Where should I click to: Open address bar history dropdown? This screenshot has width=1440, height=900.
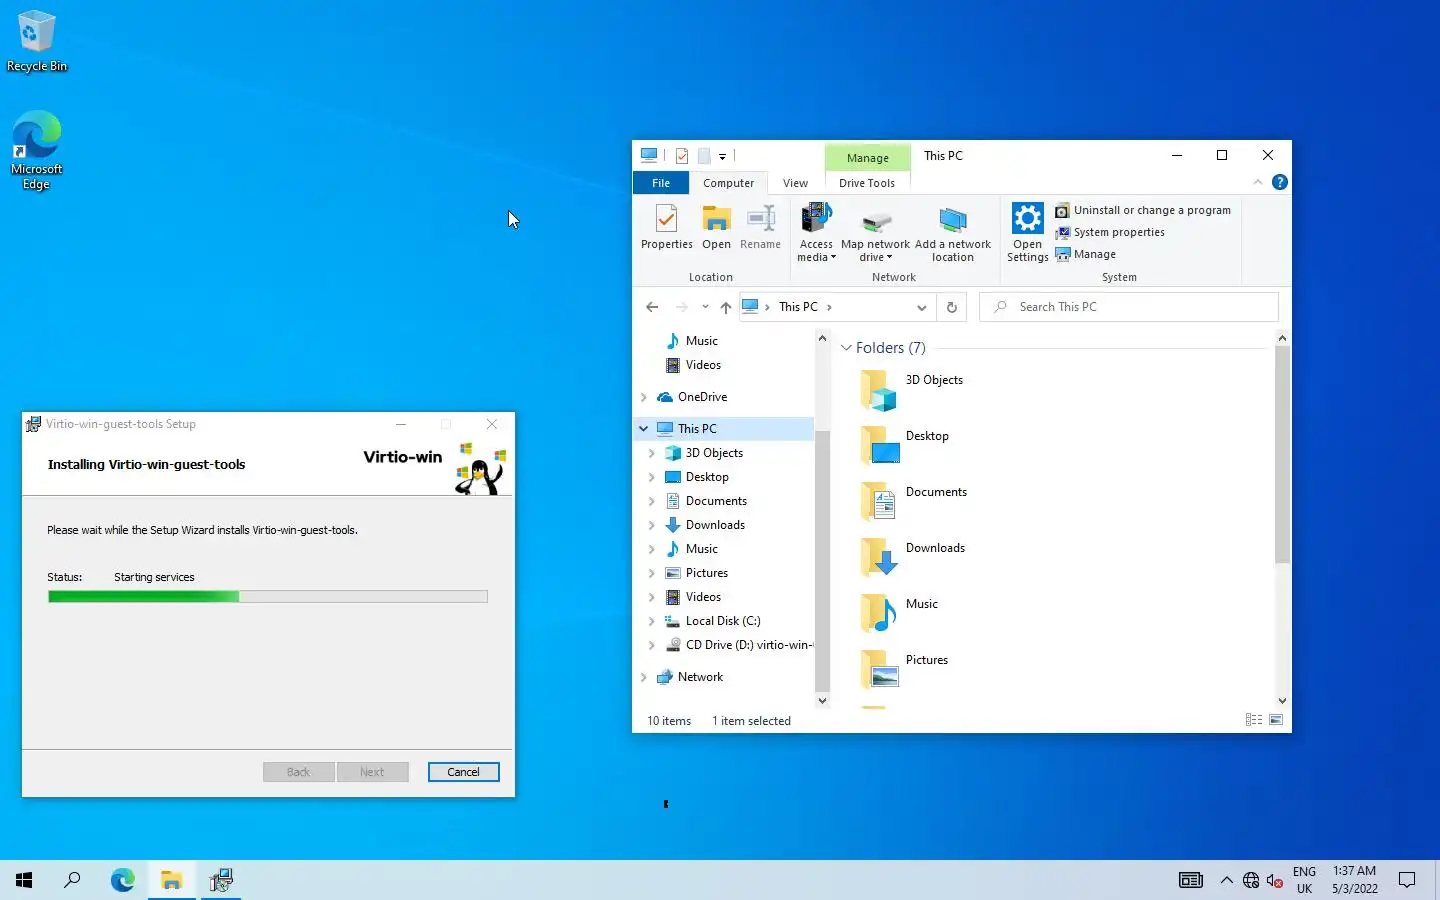[x=921, y=307]
